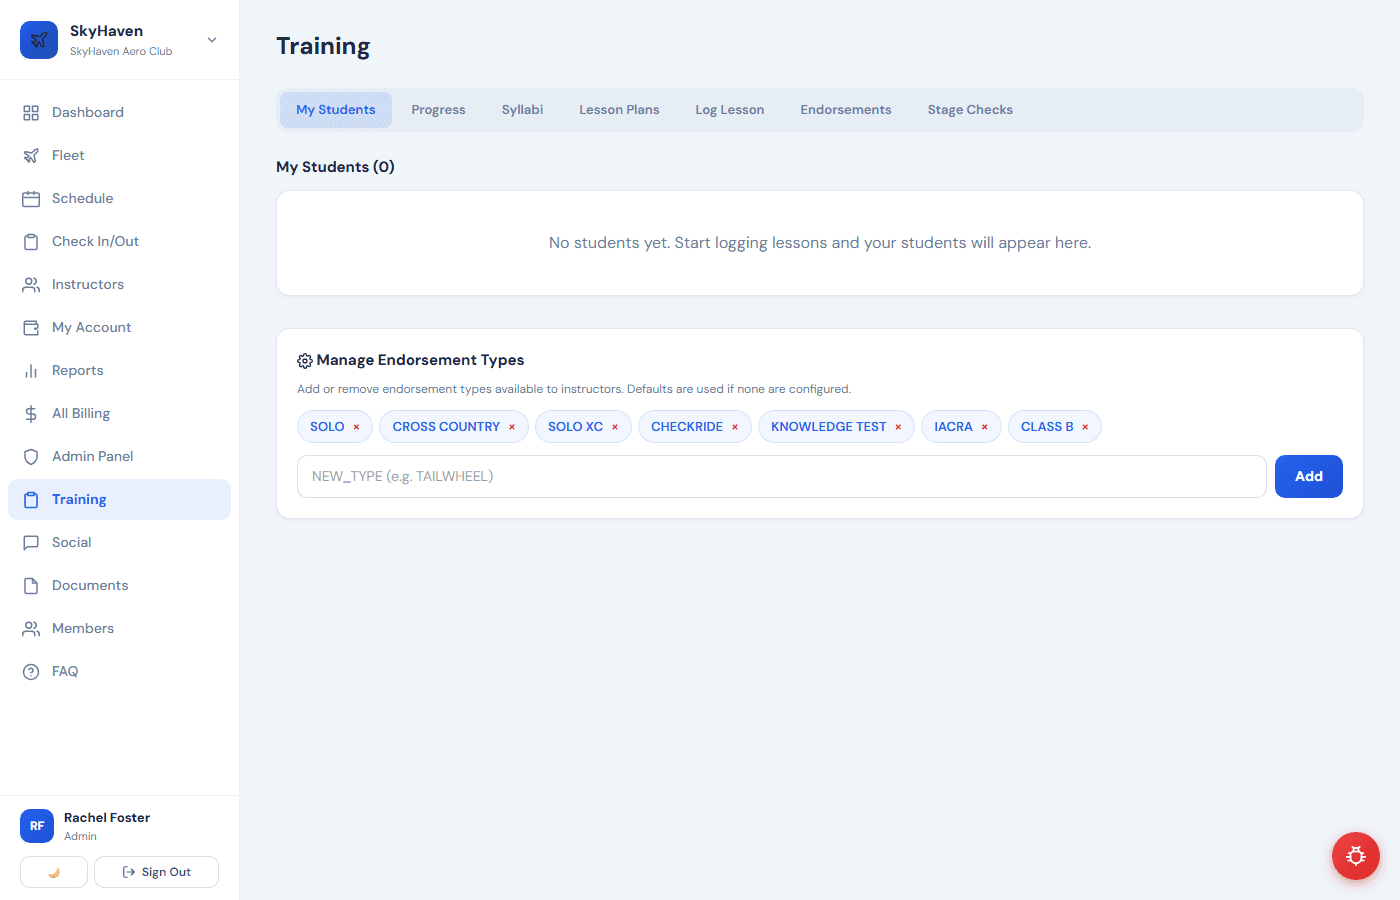Click the Check In/Out clipboard icon
This screenshot has width=1400, height=900.
pyautogui.click(x=31, y=241)
